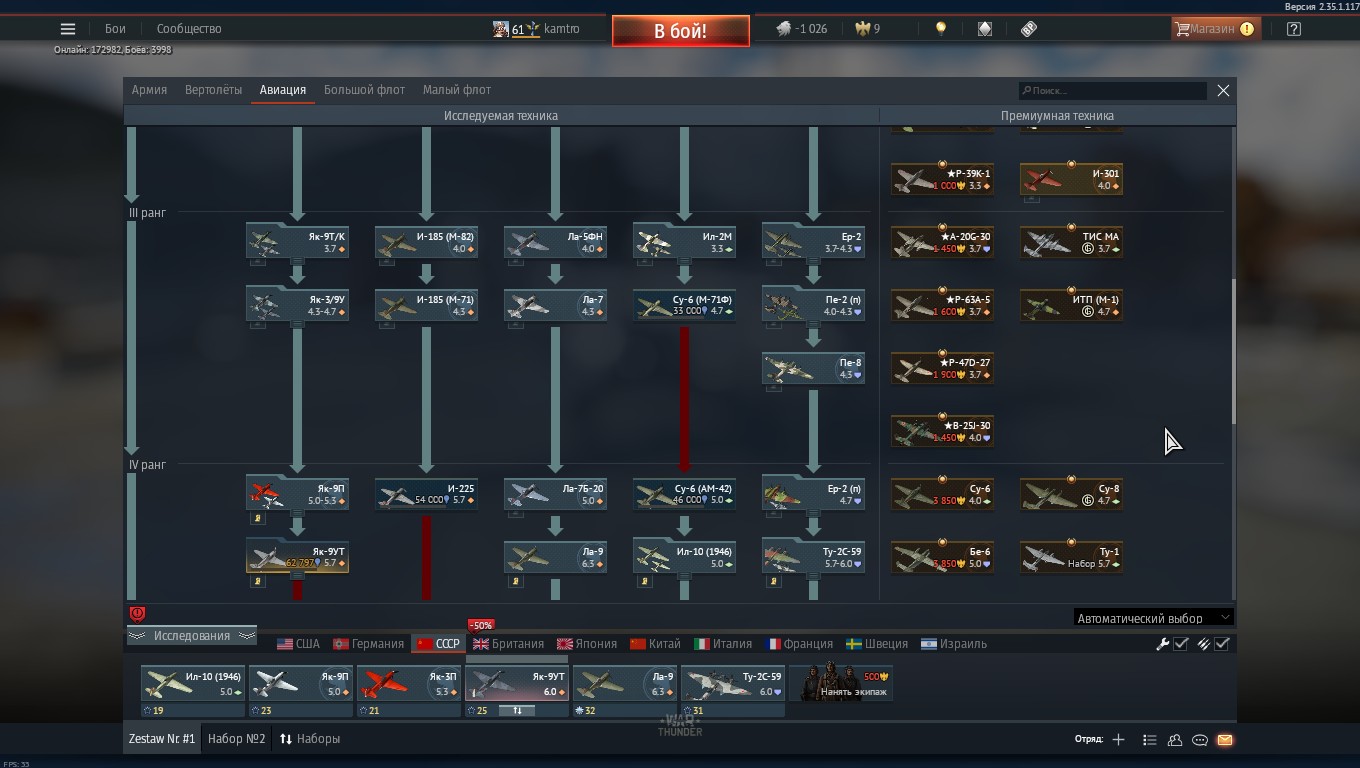Select the Ил-2М attacker card

pyautogui.click(x=684, y=242)
